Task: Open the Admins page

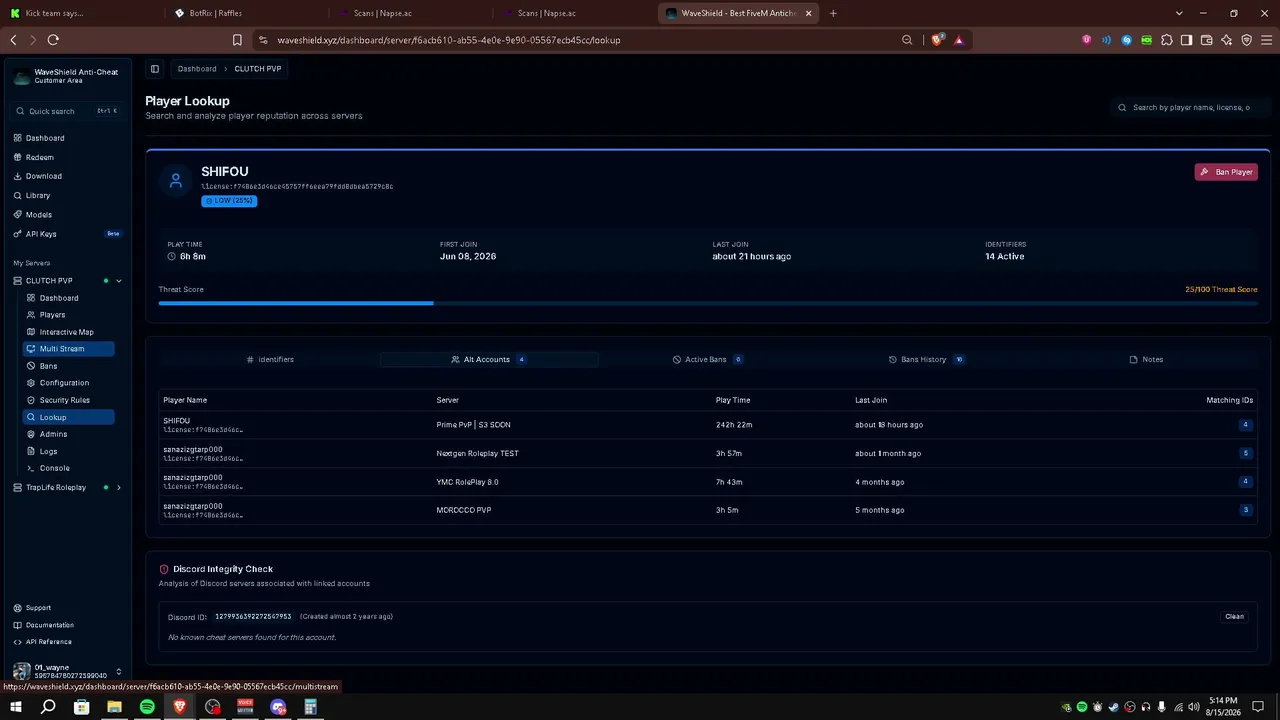Action: (53, 434)
